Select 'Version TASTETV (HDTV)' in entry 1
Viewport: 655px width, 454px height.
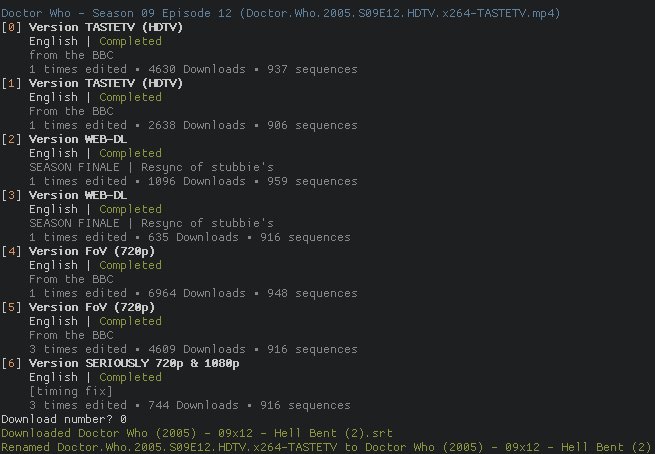pos(106,83)
